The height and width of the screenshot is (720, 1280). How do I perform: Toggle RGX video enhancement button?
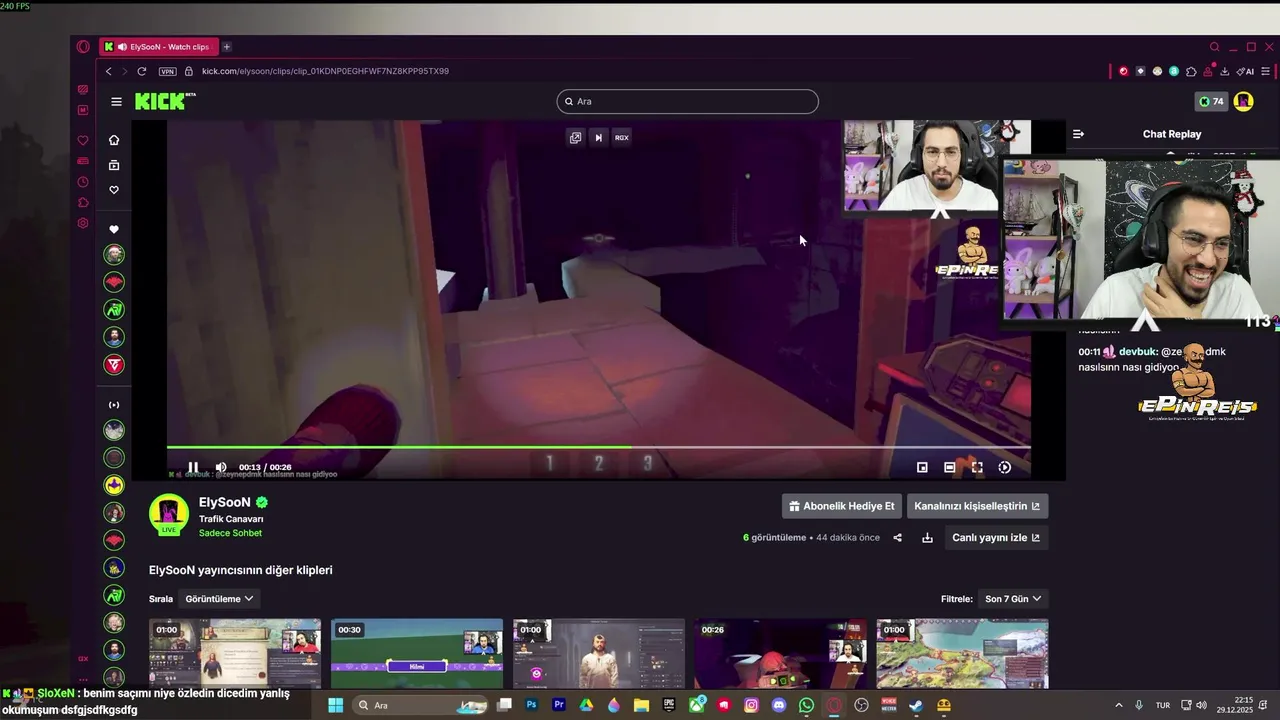pyautogui.click(x=622, y=138)
